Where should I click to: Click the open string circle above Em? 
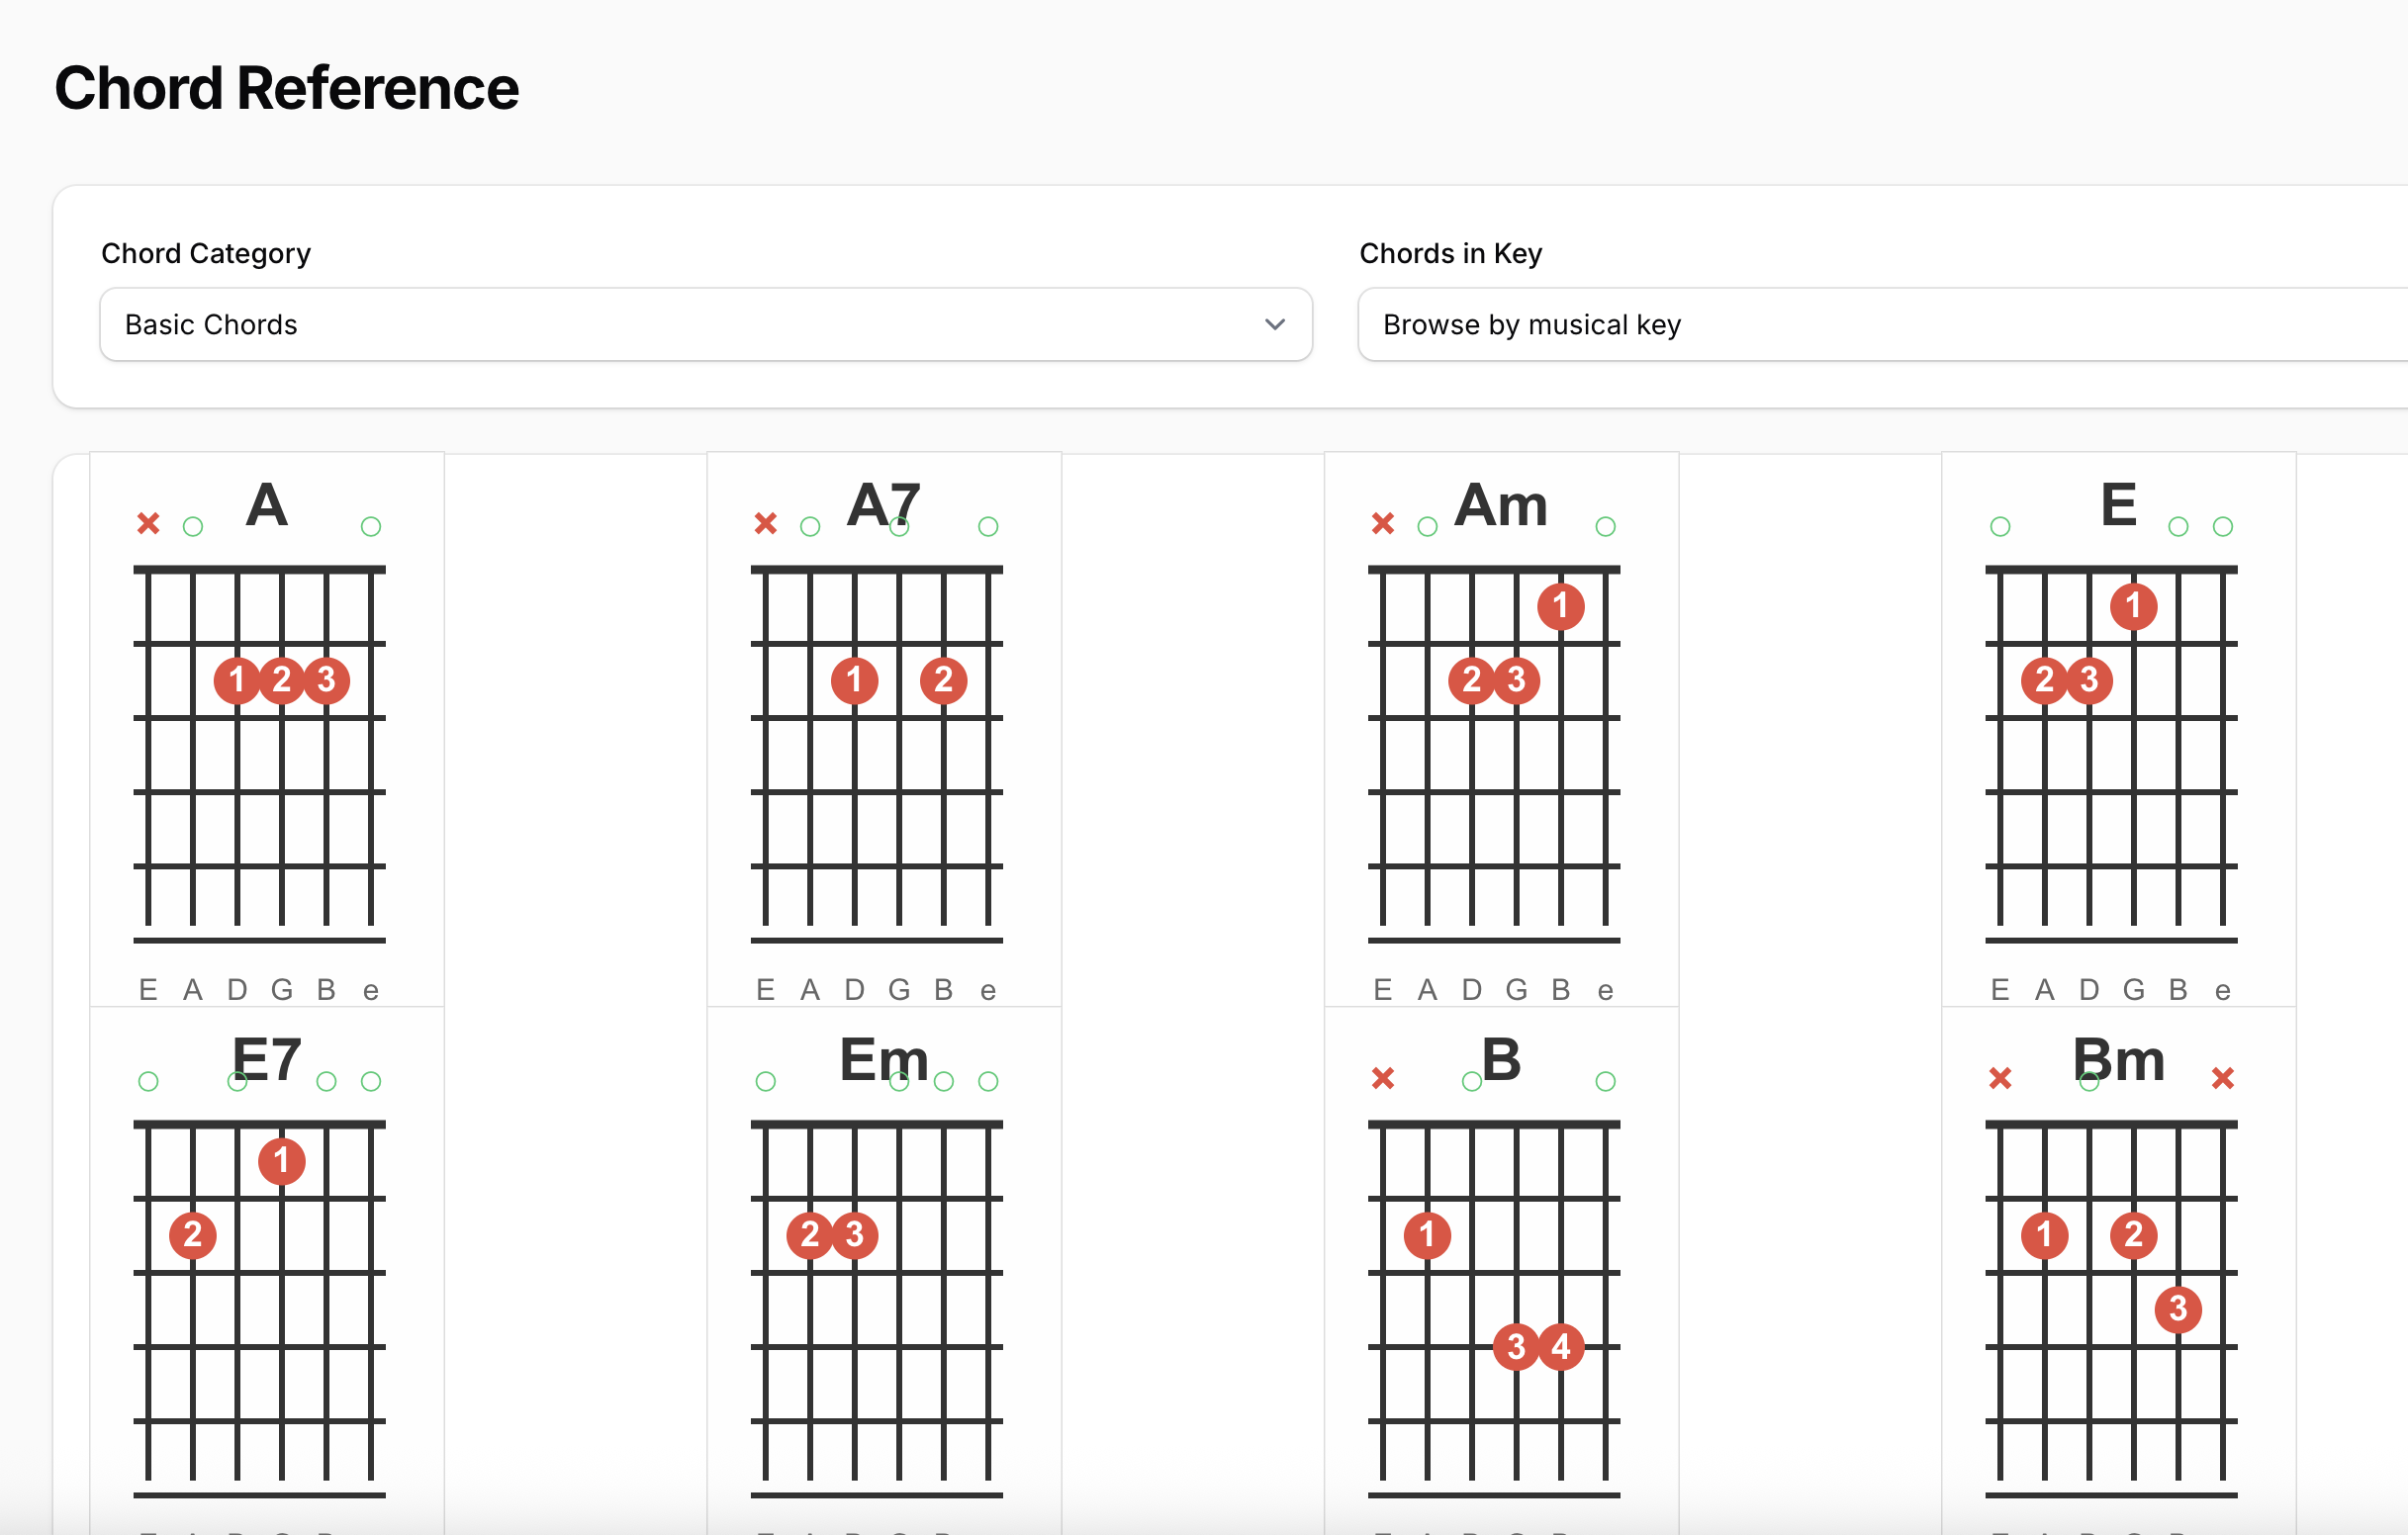click(766, 1080)
